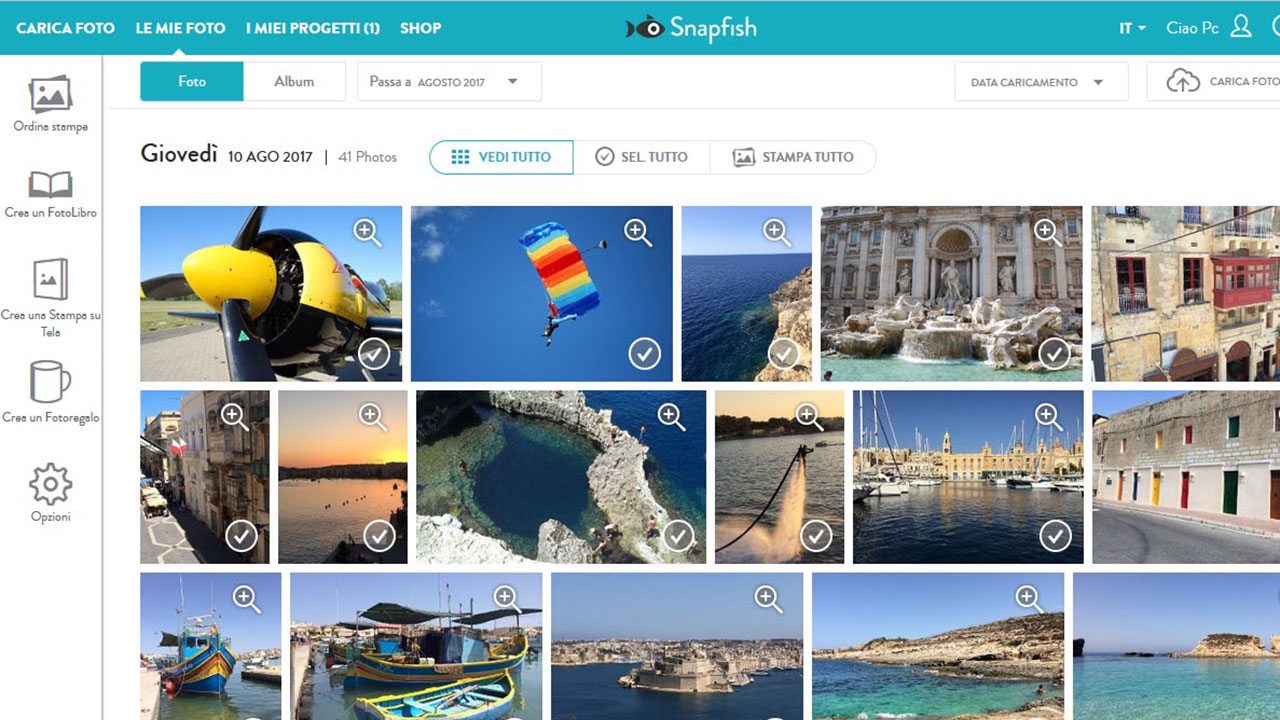Image resolution: width=1280 pixels, height=720 pixels.
Task: Click the VEDI TUTTO button
Action: 501,157
